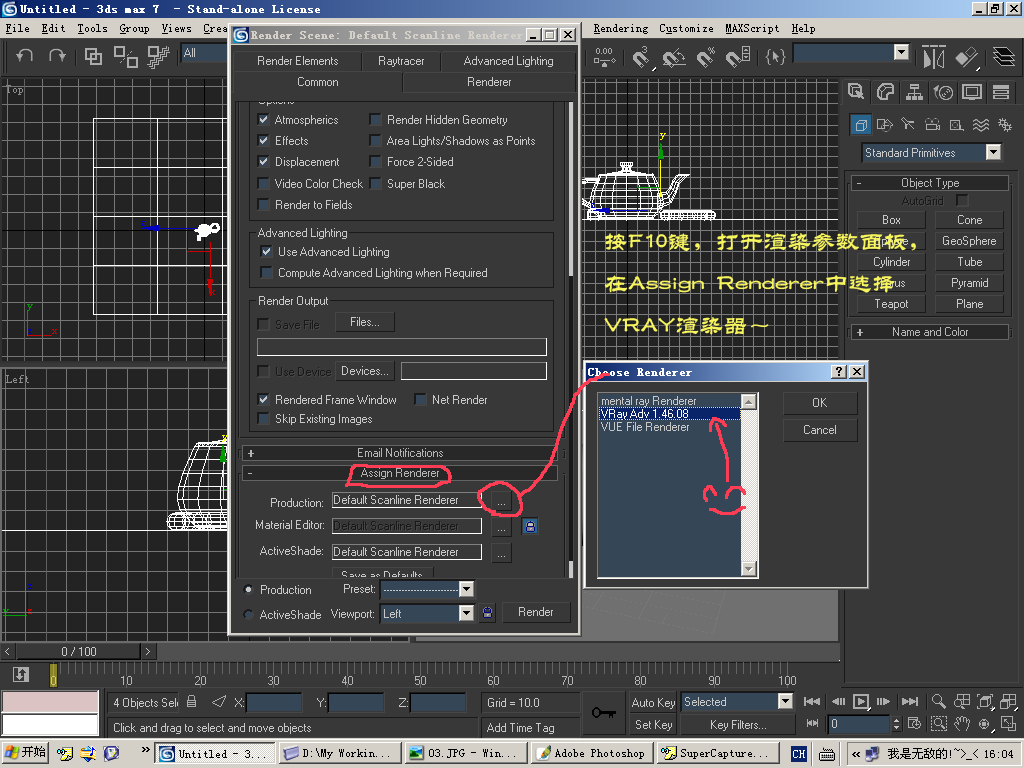The image size is (1024, 768).
Task: Open the Modify panel tab icon
Action: (x=885, y=92)
